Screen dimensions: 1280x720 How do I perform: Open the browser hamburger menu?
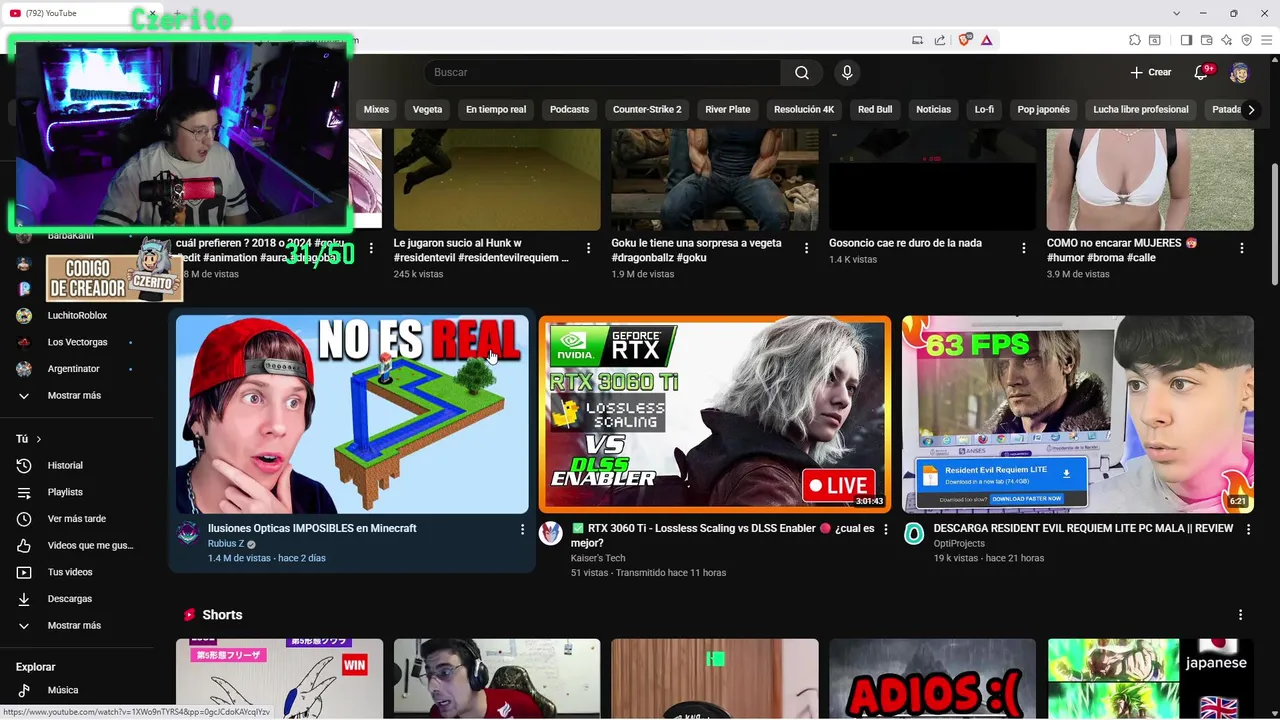point(1266,40)
